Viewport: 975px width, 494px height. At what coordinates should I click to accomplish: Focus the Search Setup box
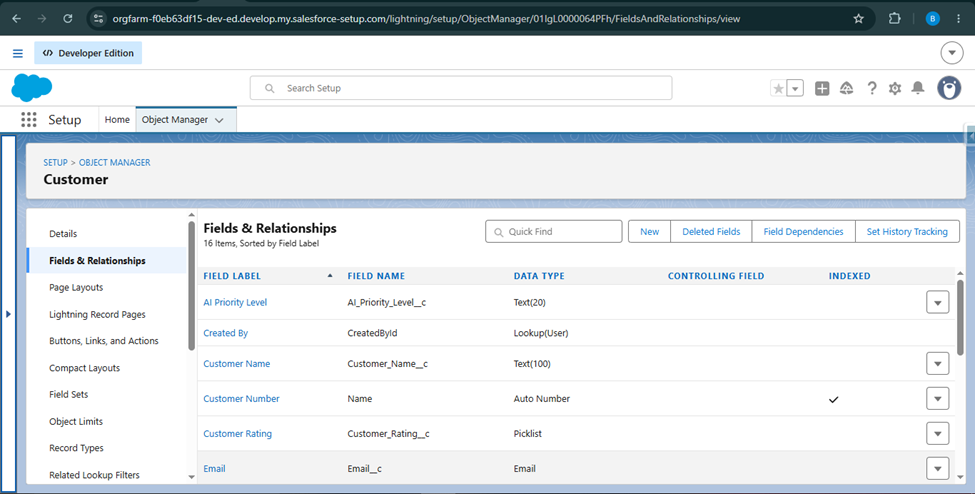tap(461, 88)
